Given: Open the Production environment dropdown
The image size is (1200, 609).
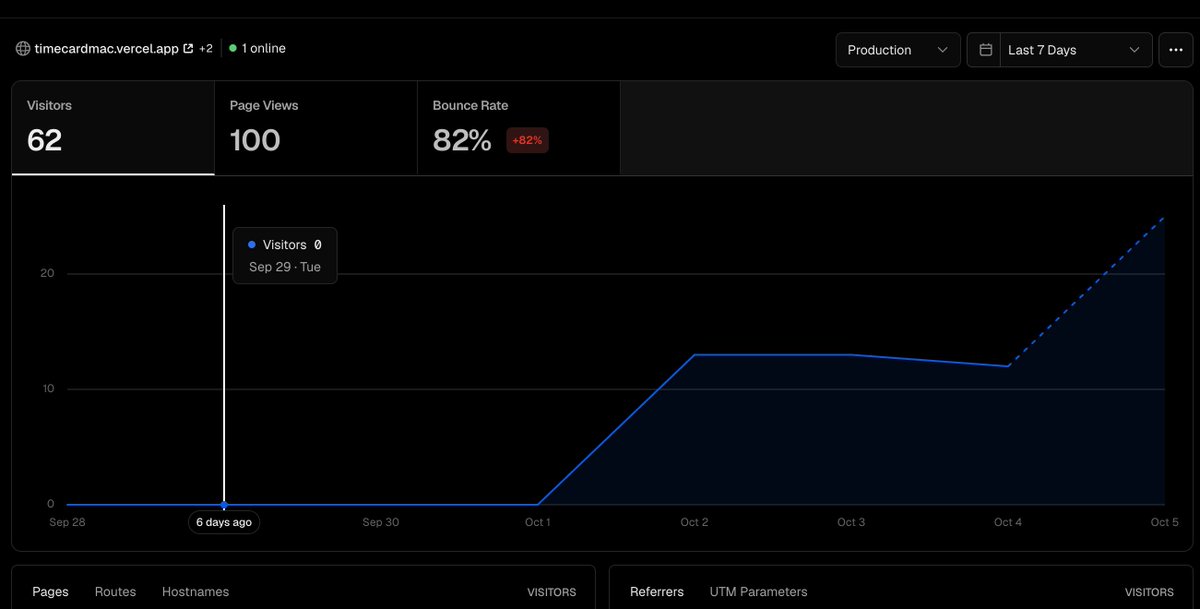Looking at the screenshot, I should [x=898, y=50].
